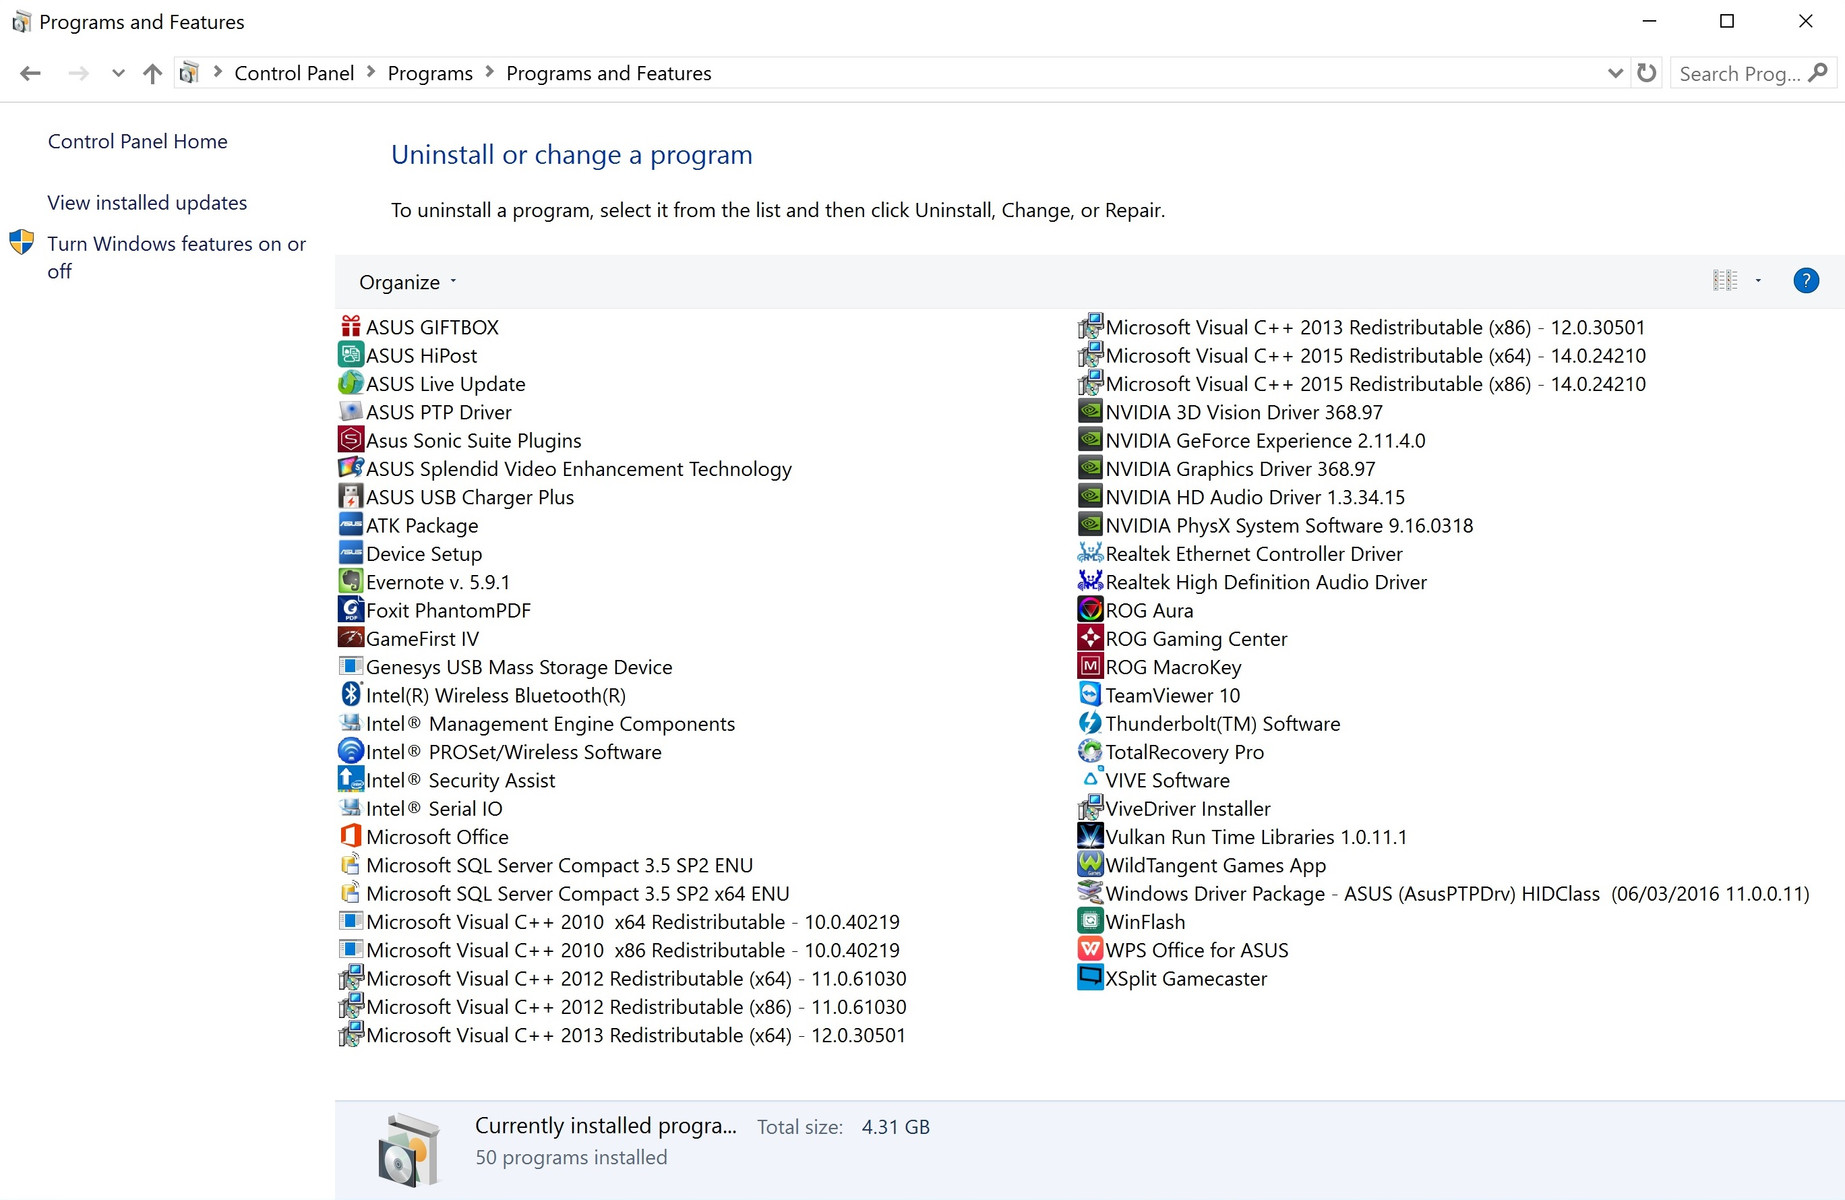Click the WinFlash icon
Viewport: 1845px width, 1200px height.
pos(1090,921)
